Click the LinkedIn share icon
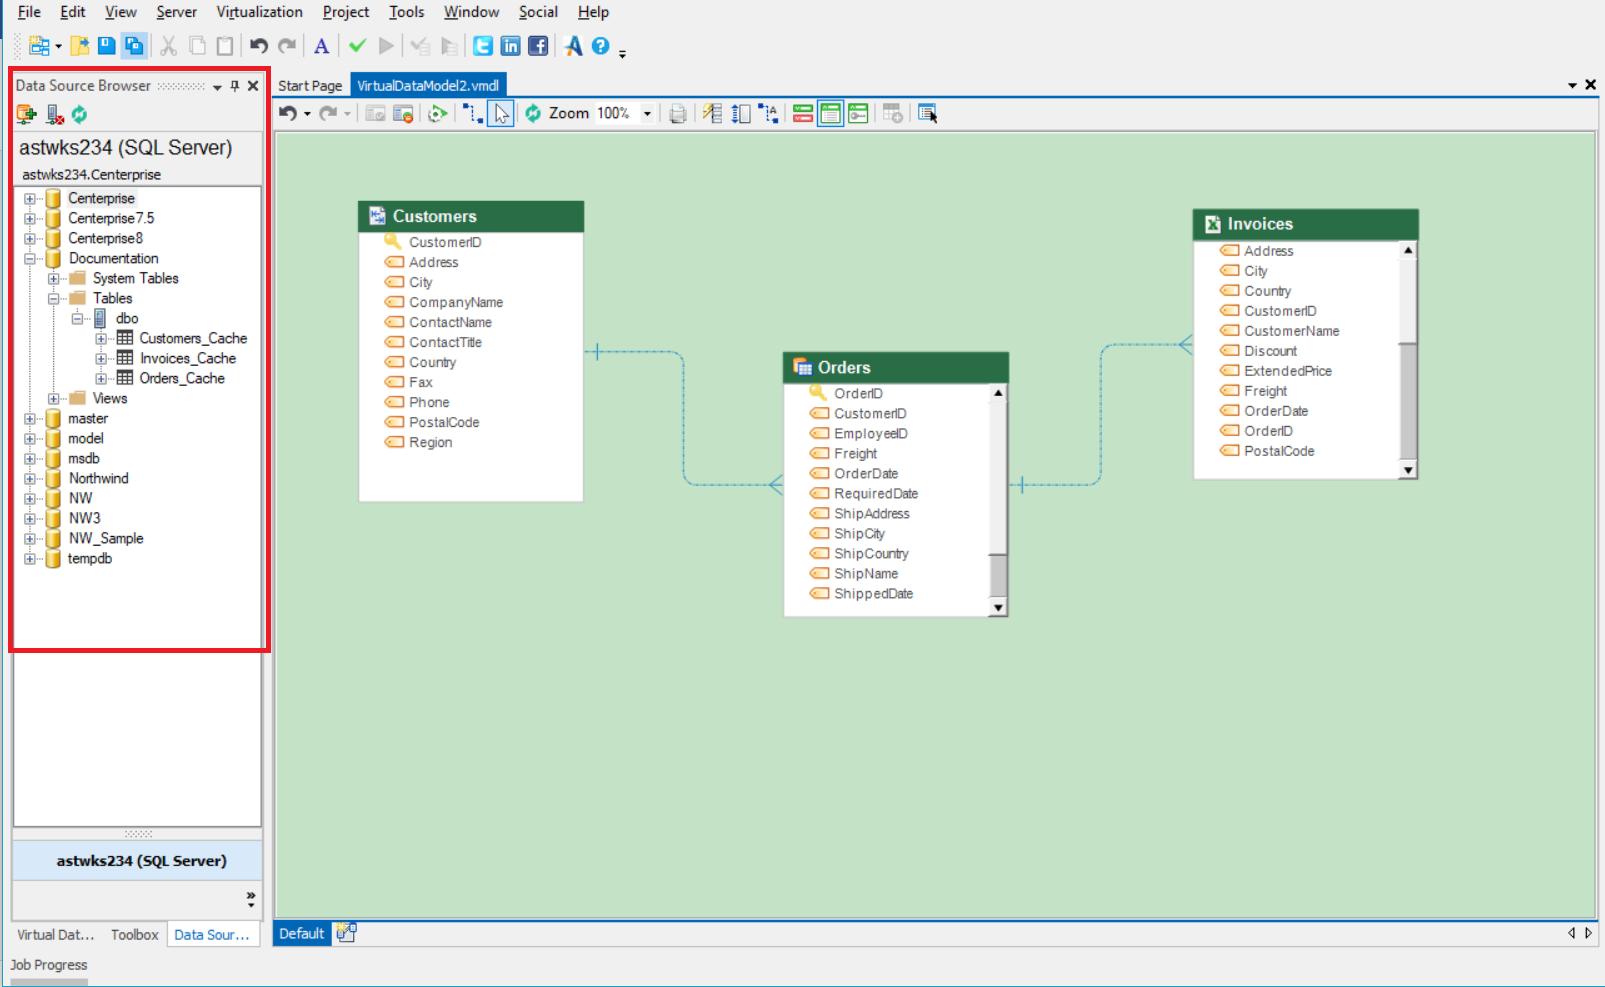 (x=511, y=46)
